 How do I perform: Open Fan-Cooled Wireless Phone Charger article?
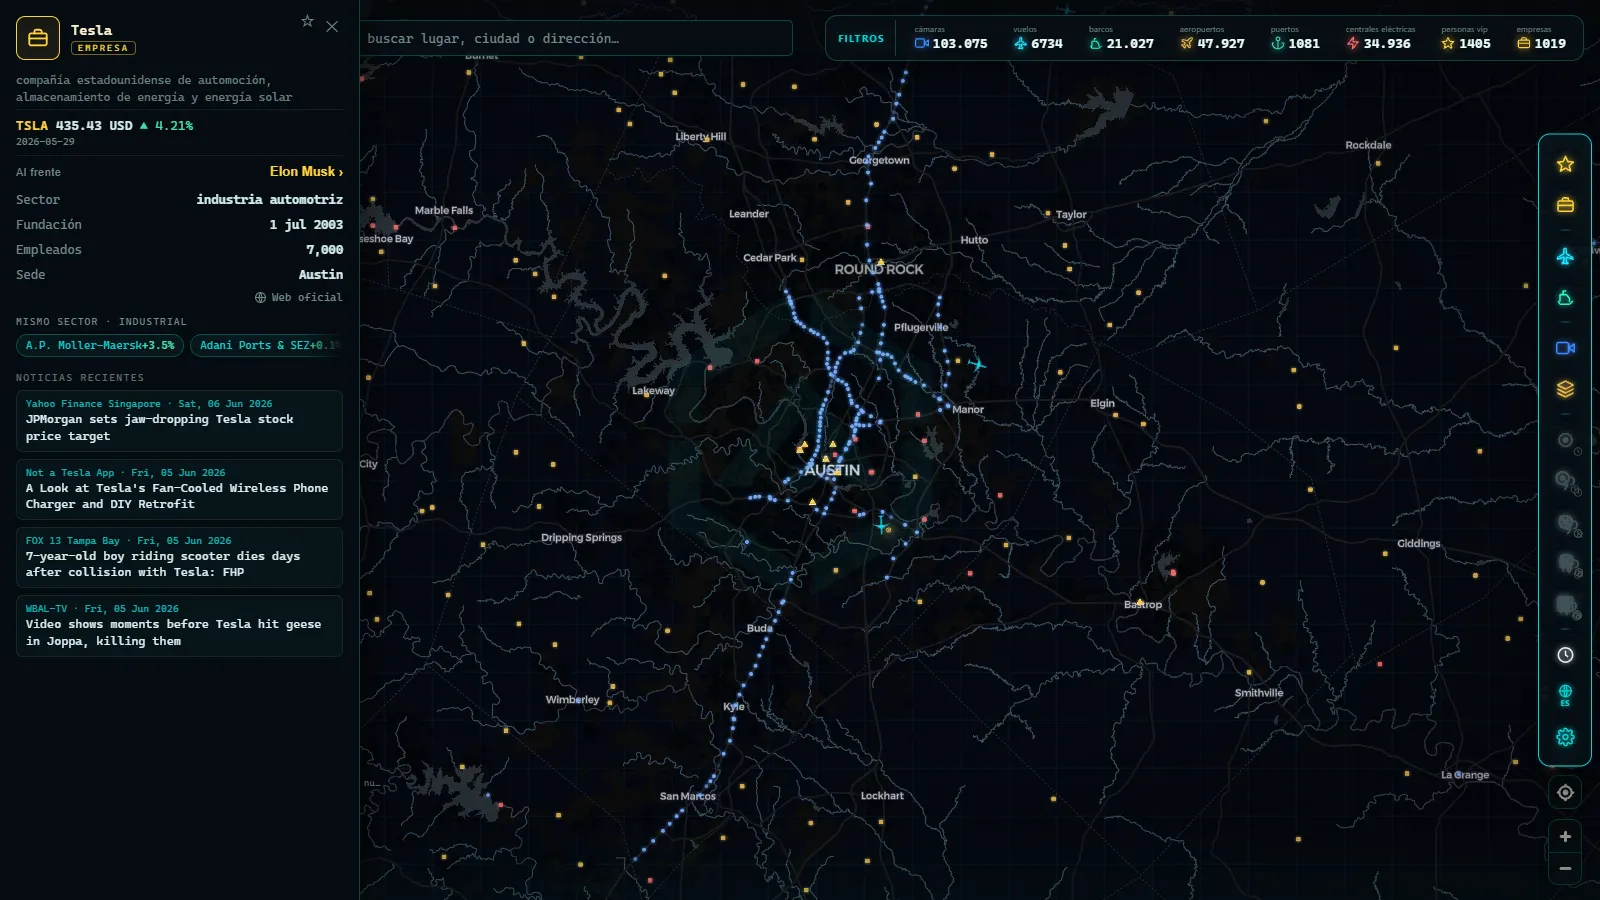pos(179,489)
